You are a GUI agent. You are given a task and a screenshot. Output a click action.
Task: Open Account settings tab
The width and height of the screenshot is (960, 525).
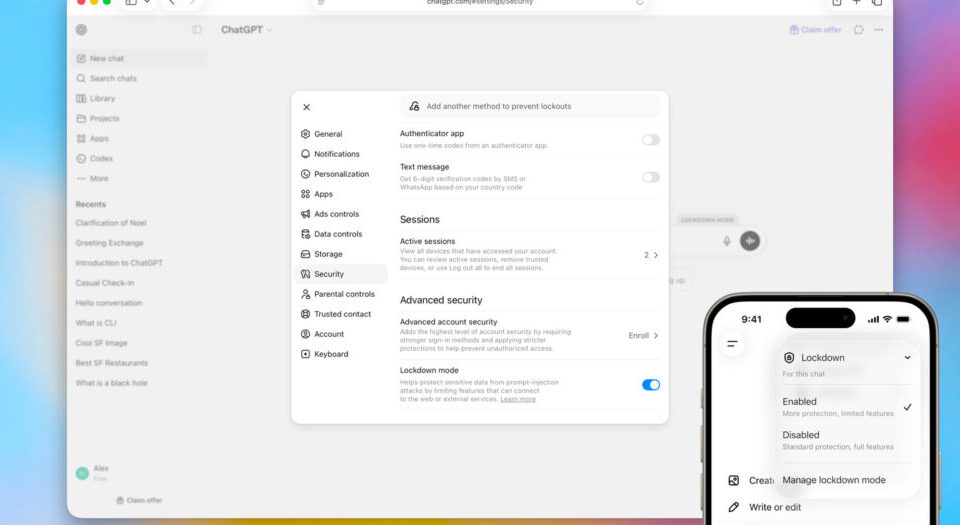pos(341,334)
